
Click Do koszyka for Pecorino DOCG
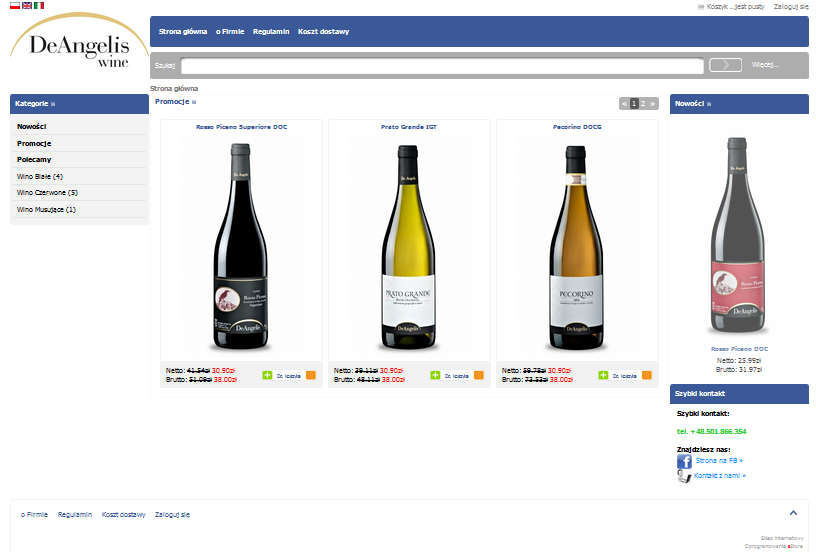coord(625,376)
